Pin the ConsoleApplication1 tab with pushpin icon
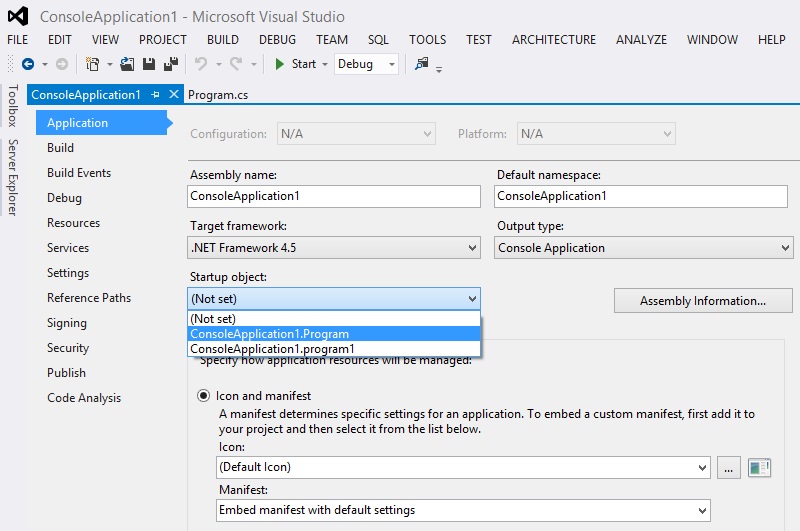The width and height of the screenshot is (800, 531). [x=155, y=95]
